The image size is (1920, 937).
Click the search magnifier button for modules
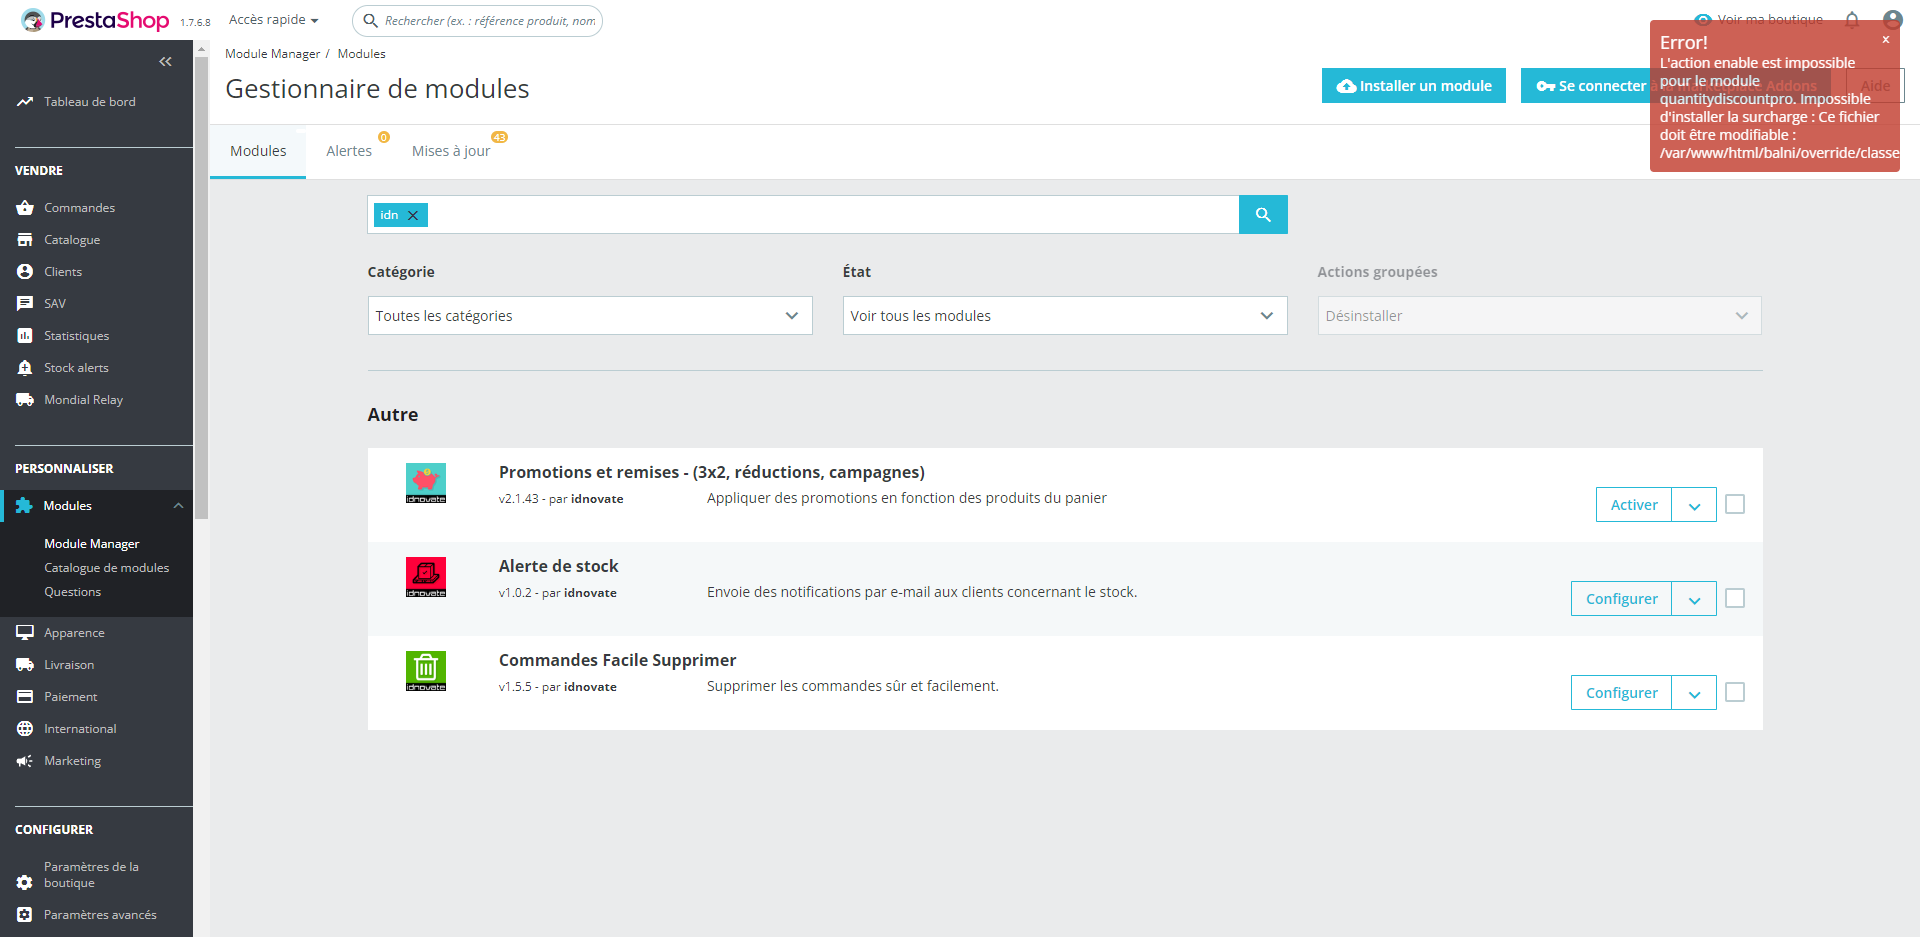(x=1263, y=215)
